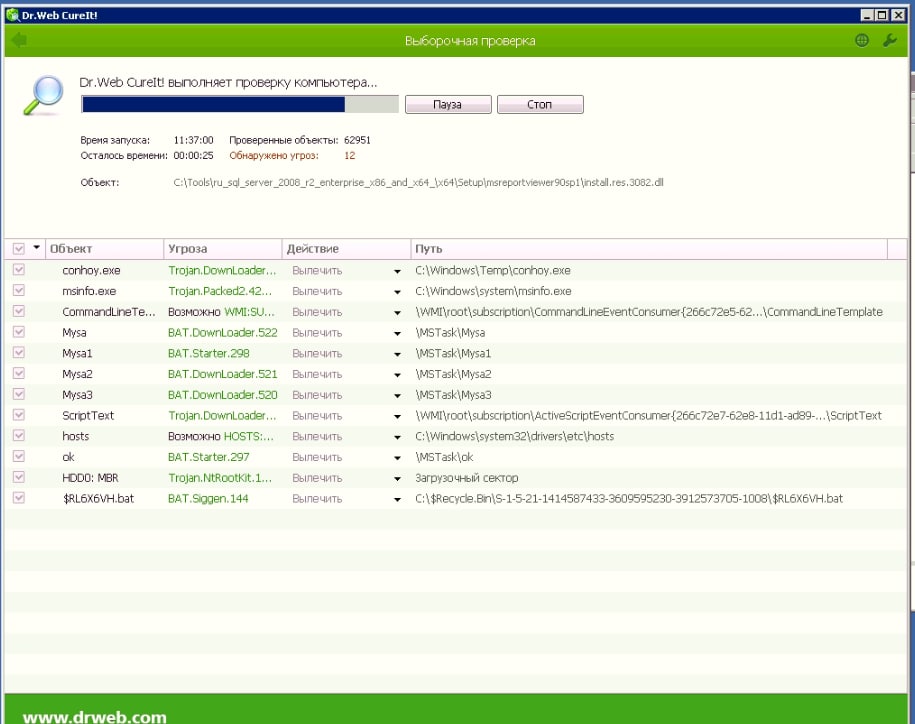Screen dimensions: 915x724
Task: Toggle checkbox for ok row
Action: [19, 456]
